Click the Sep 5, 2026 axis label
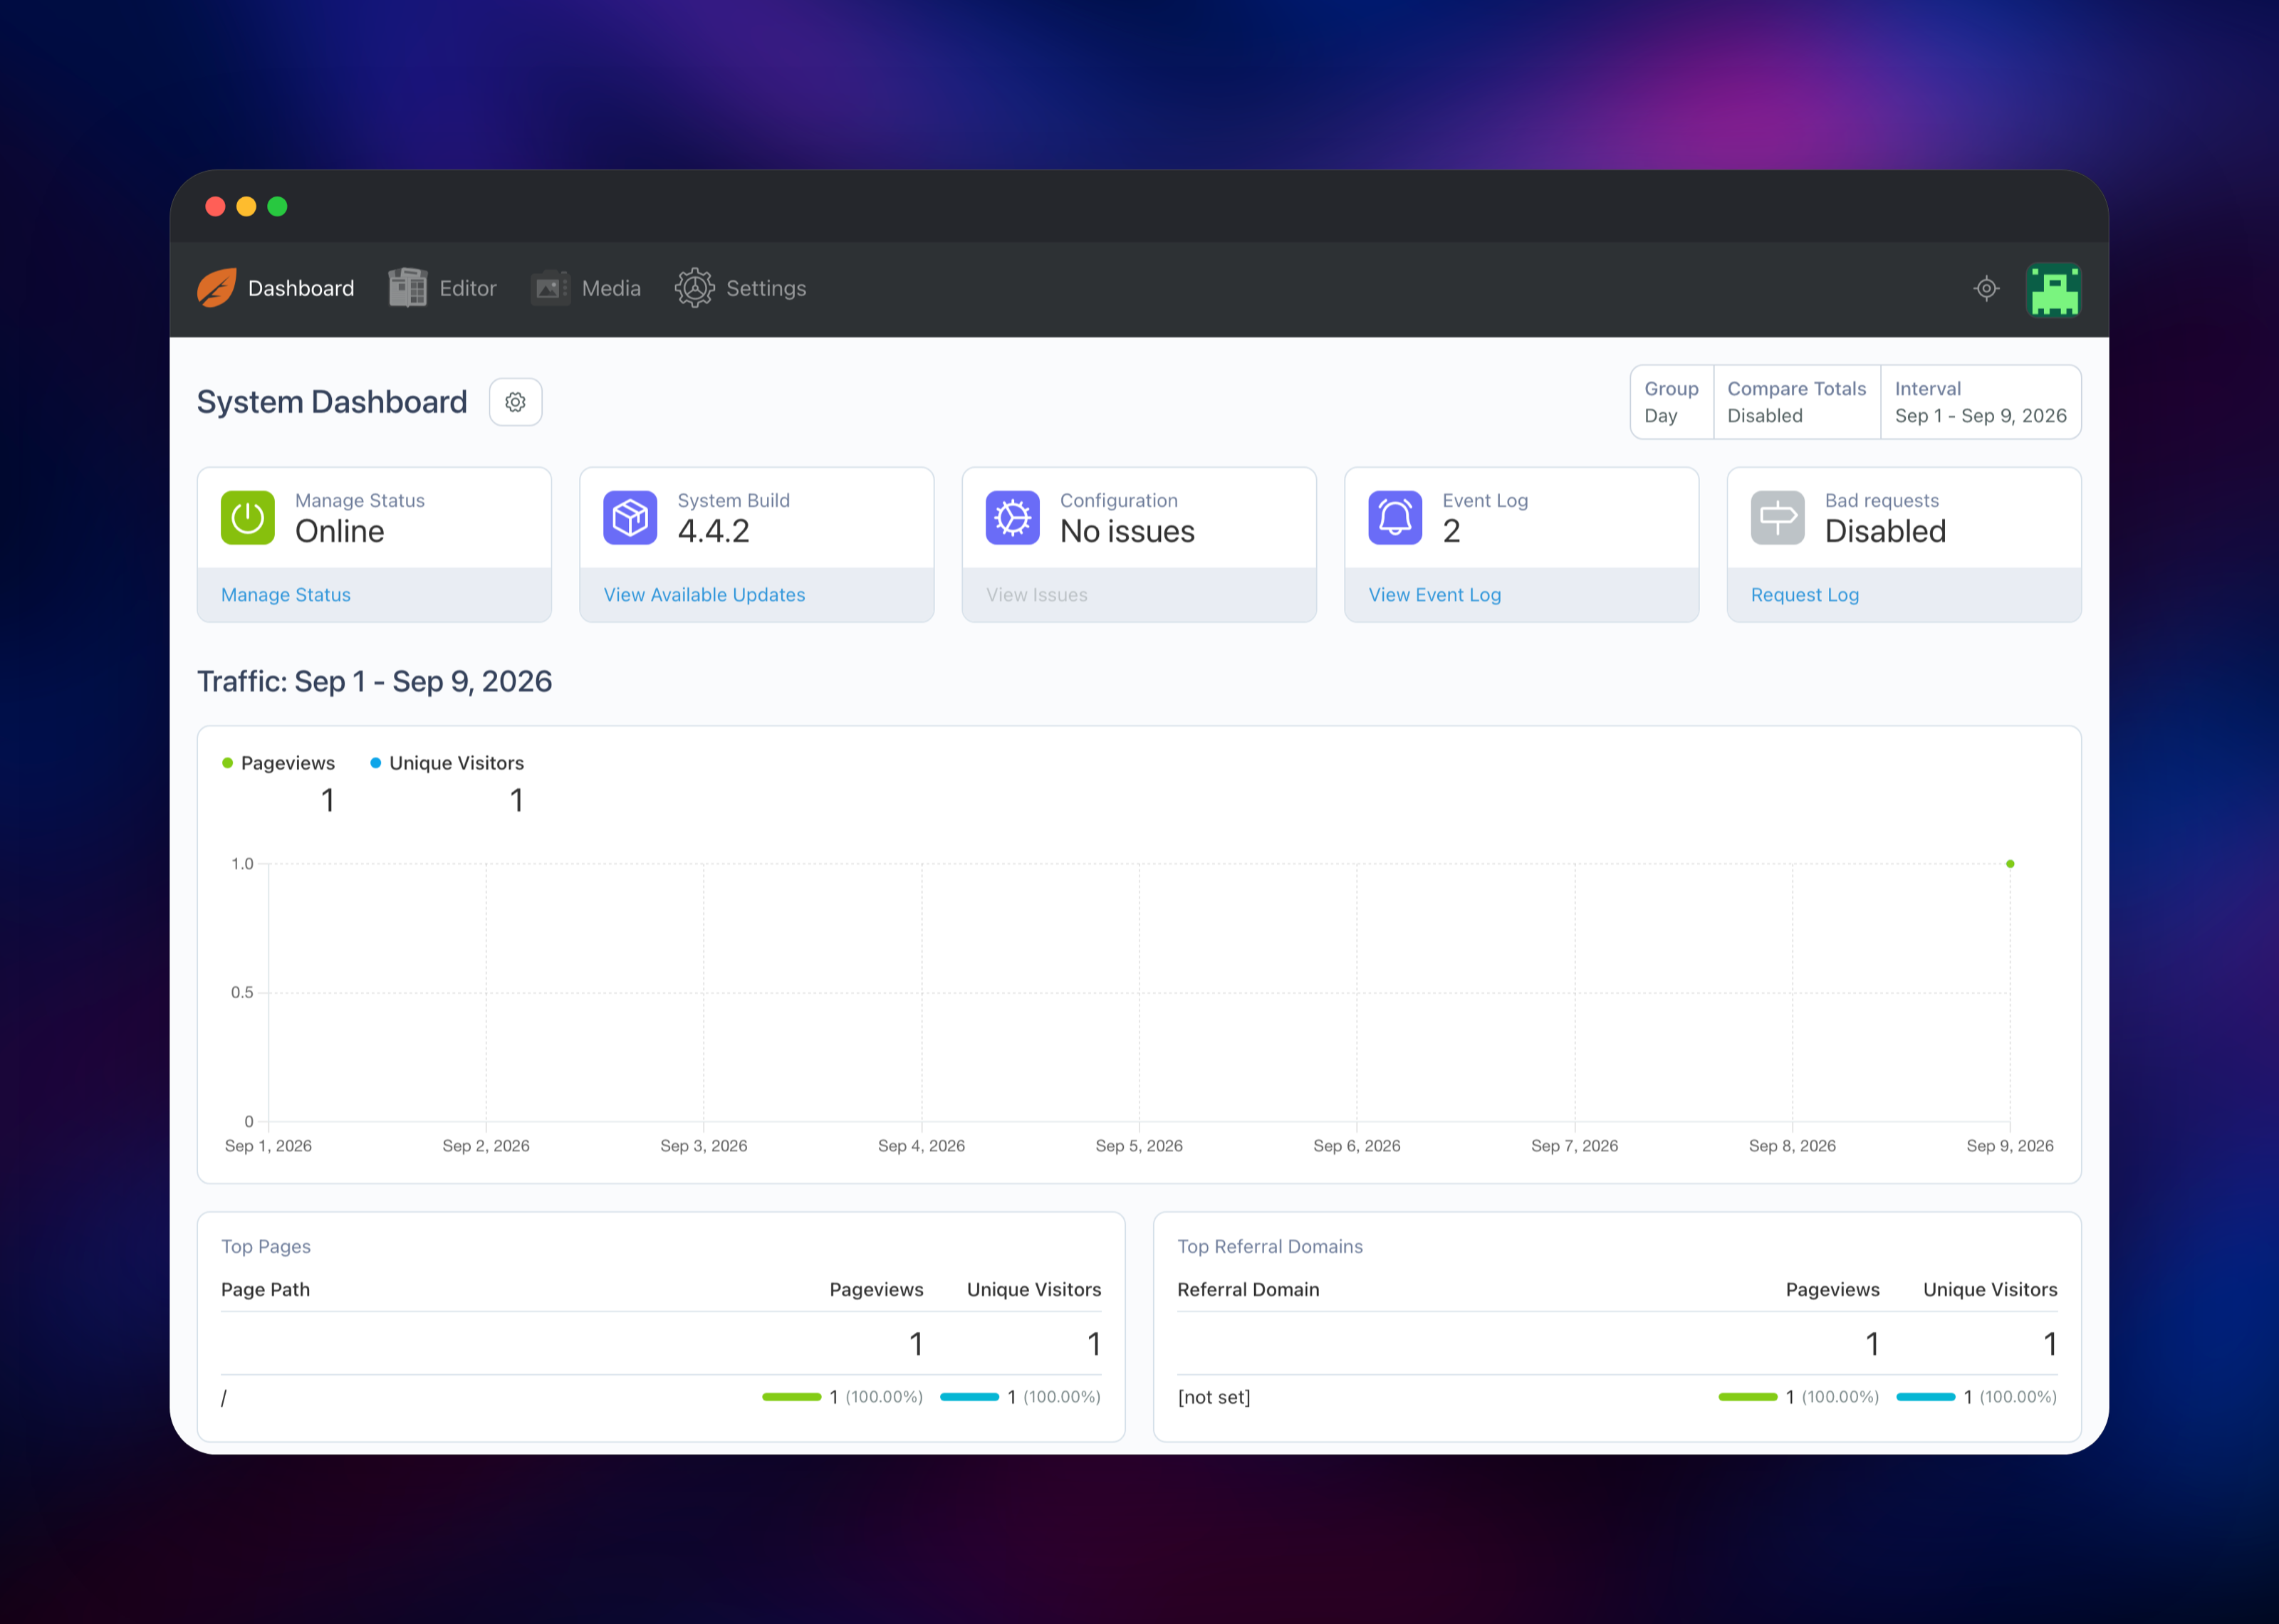The image size is (2279, 1624). pyautogui.click(x=1139, y=1146)
